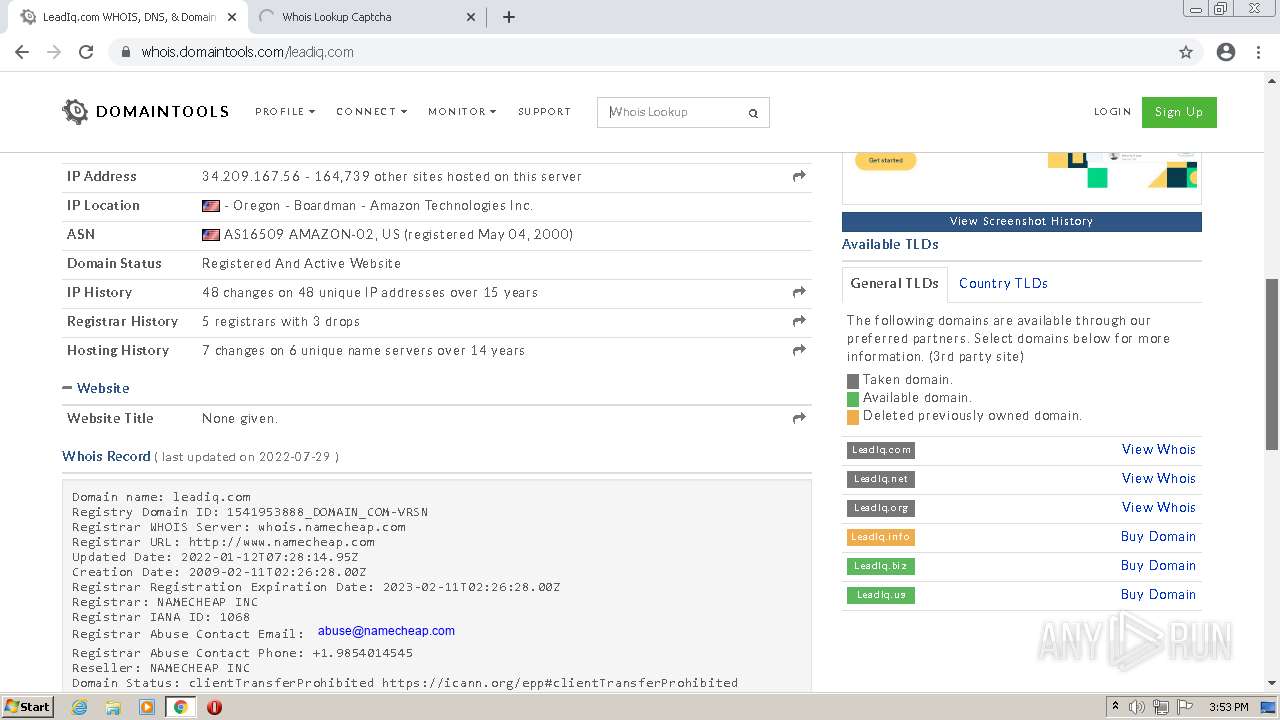Show hidden system tray icons arrow
The height and width of the screenshot is (720, 1280).
tap(1115, 706)
